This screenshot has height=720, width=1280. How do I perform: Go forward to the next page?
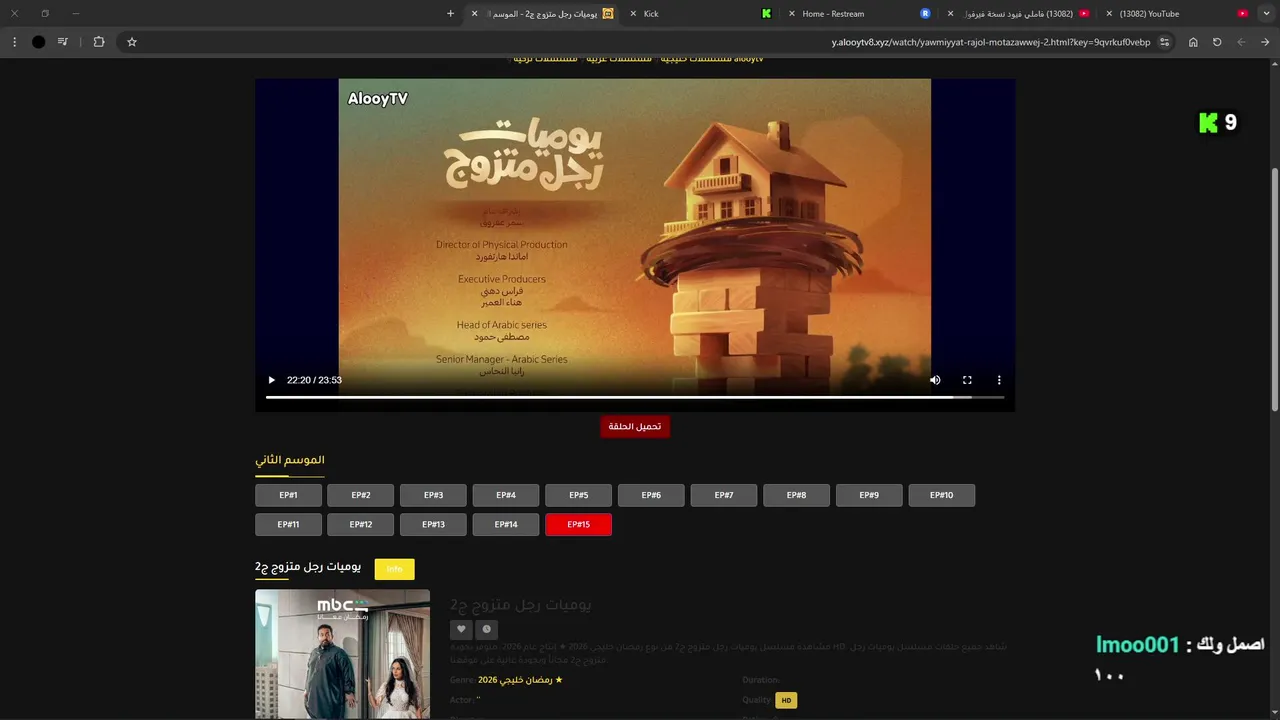click(x=1241, y=42)
